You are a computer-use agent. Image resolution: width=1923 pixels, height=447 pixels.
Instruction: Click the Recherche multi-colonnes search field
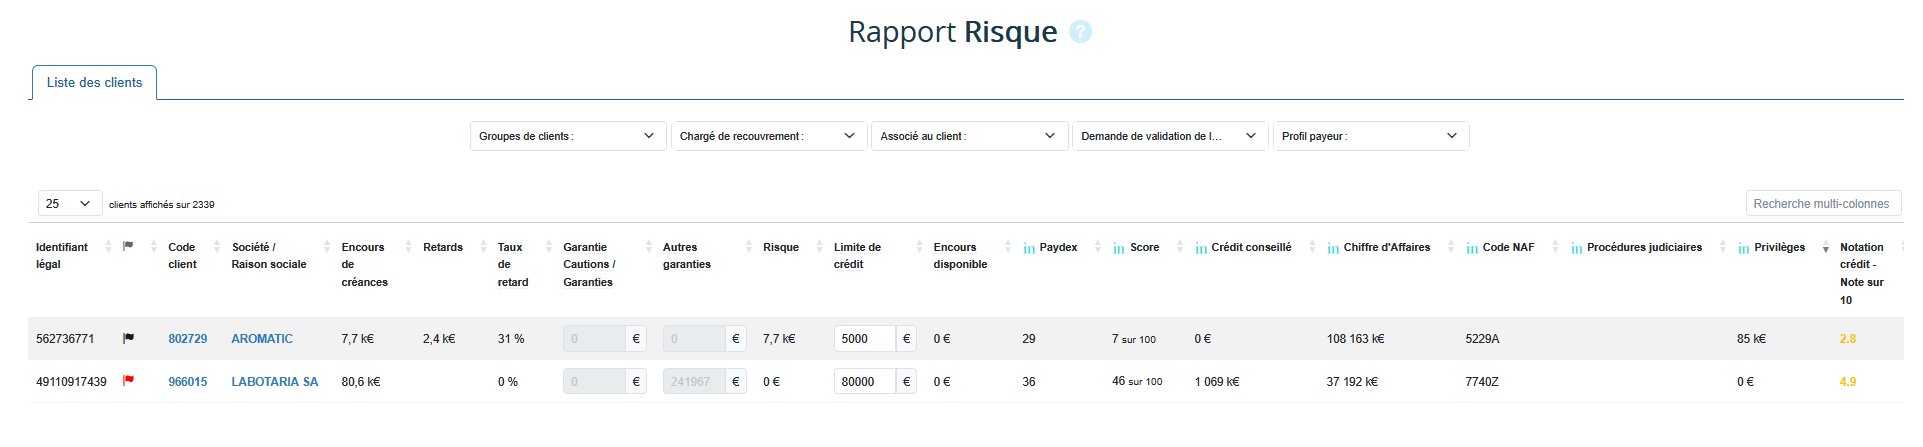click(x=1822, y=204)
